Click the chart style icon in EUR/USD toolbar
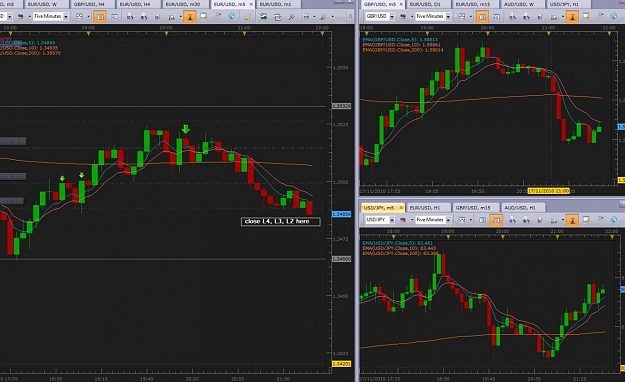 click(x=79, y=16)
